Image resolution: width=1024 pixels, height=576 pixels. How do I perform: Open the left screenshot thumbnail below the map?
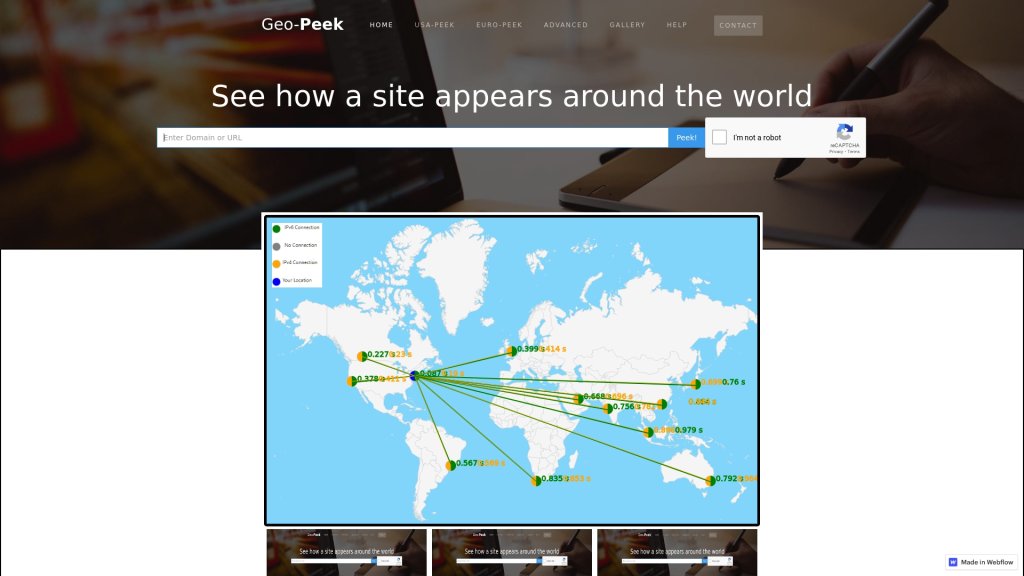(346, 552)
